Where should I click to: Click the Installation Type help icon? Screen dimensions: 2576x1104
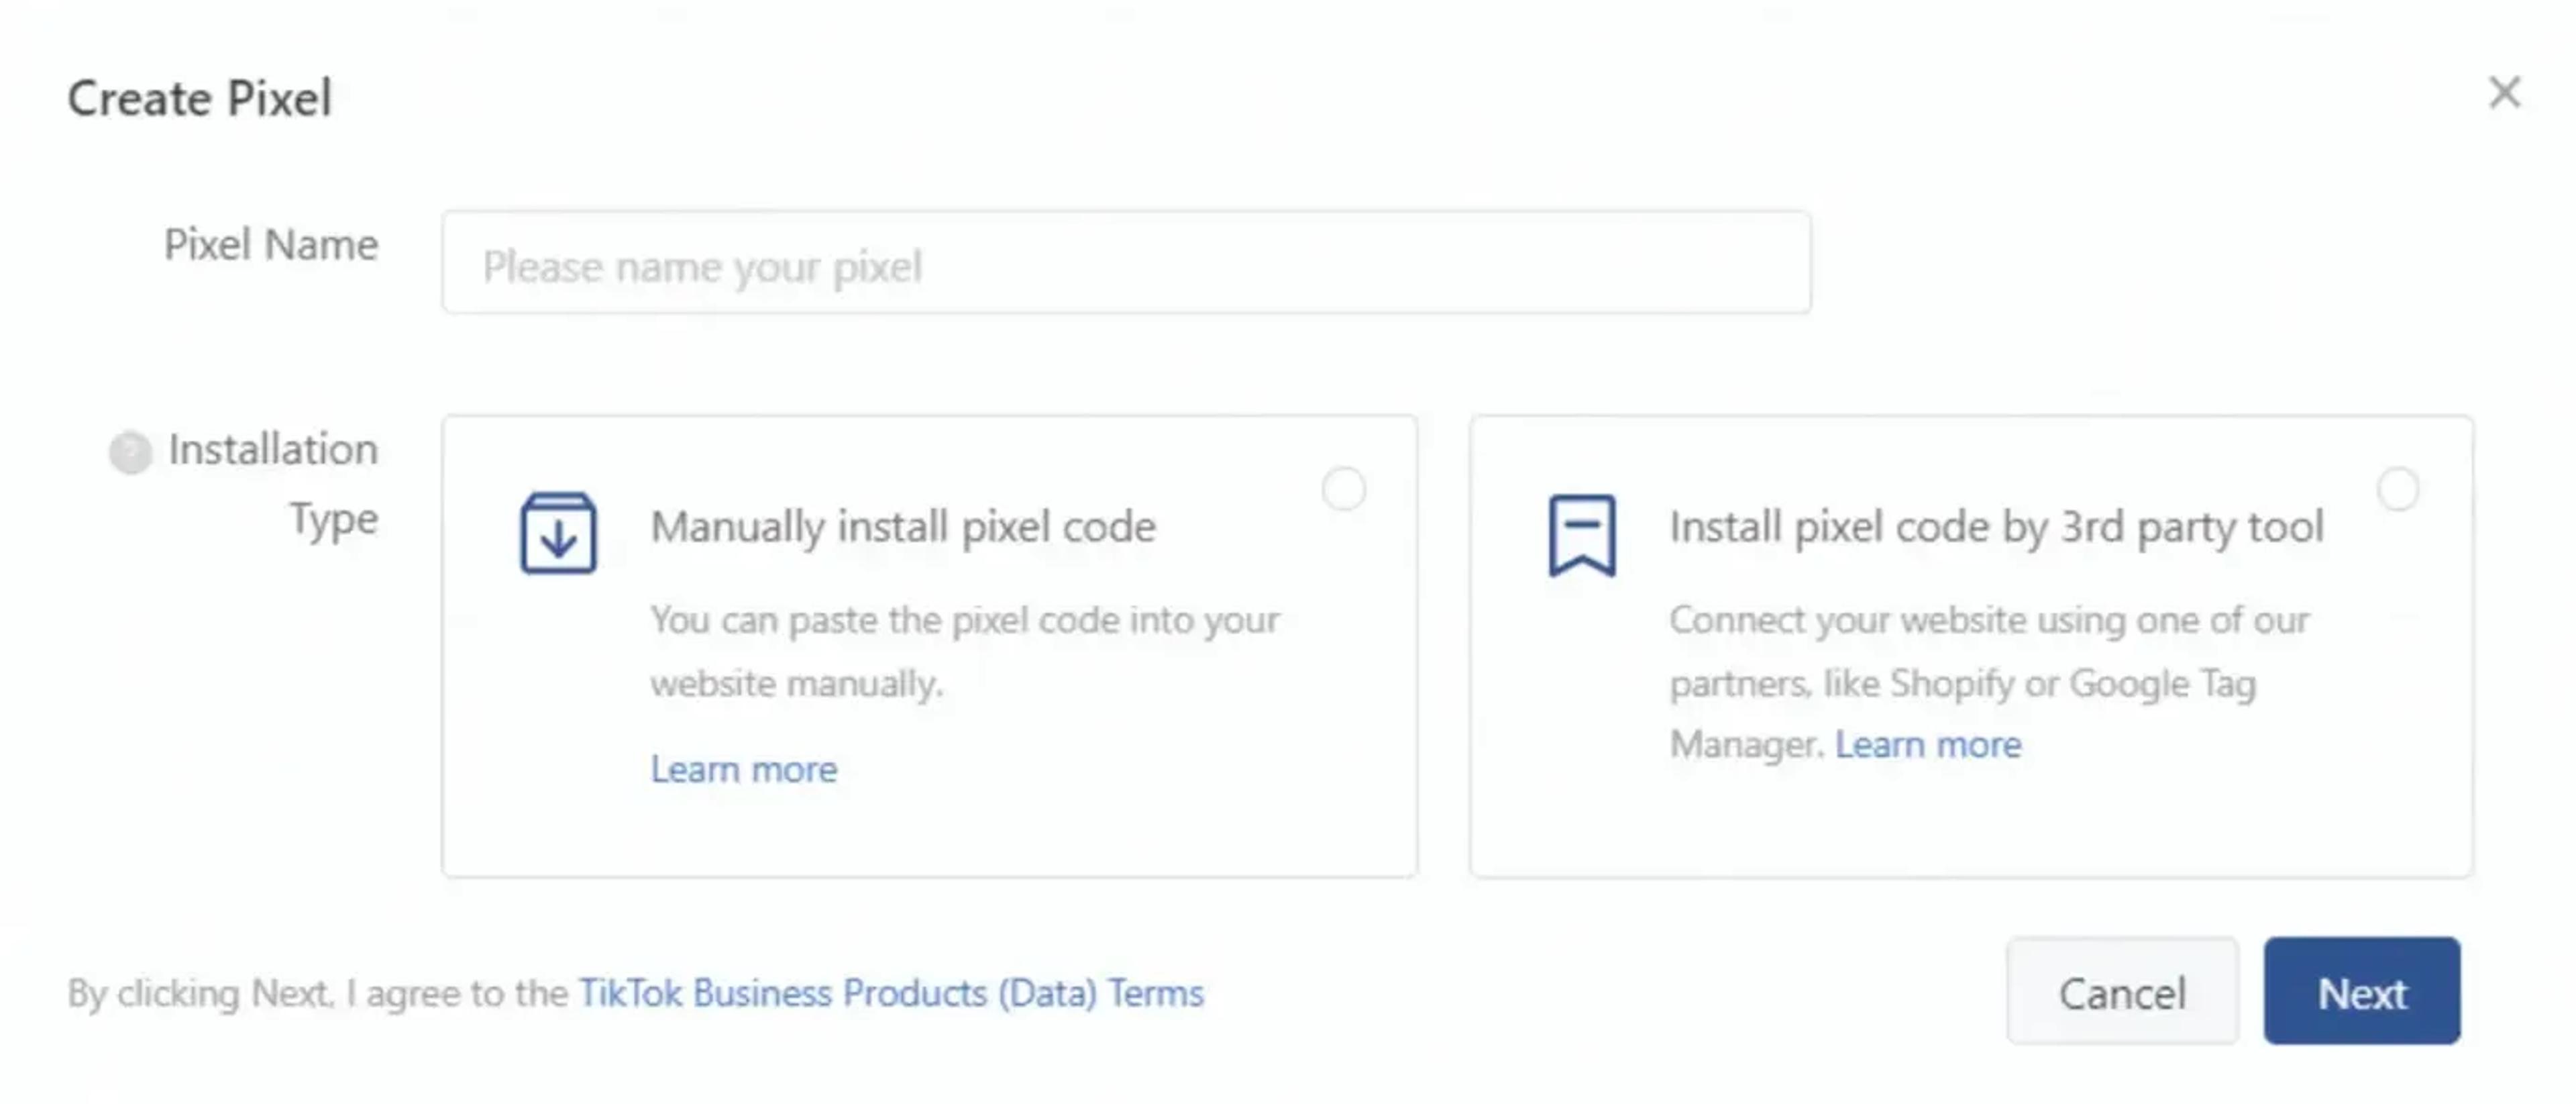(x=130, y=452)
